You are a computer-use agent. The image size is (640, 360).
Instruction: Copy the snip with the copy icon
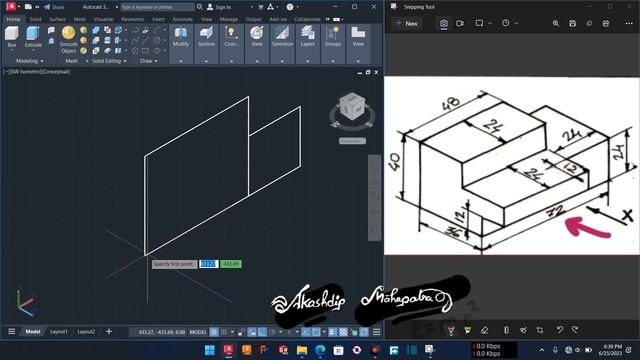point(589,23)
